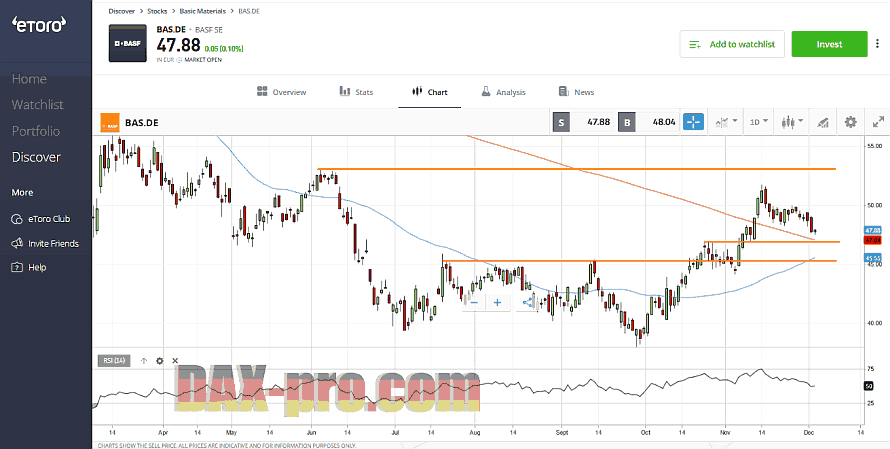The image size is (890, 449).
Task: Open the BASF stock logo thumbnail
Action: click(128, 43)
